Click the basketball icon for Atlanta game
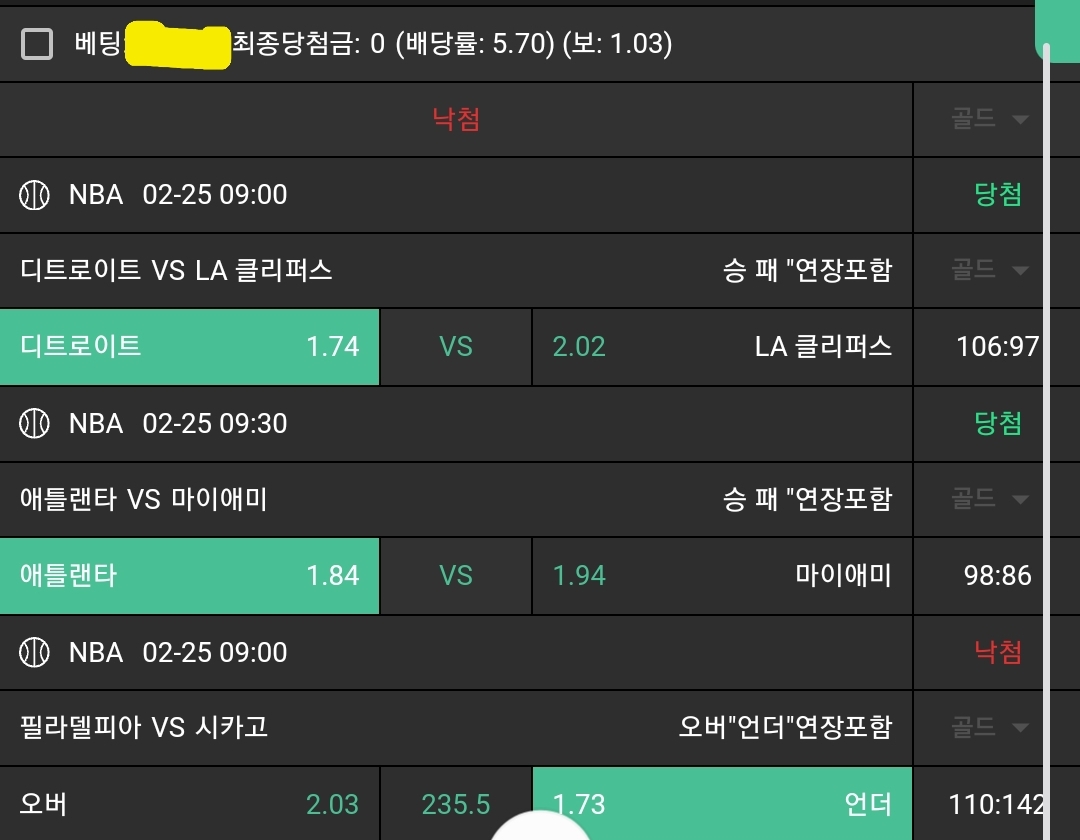 [35, 424]
